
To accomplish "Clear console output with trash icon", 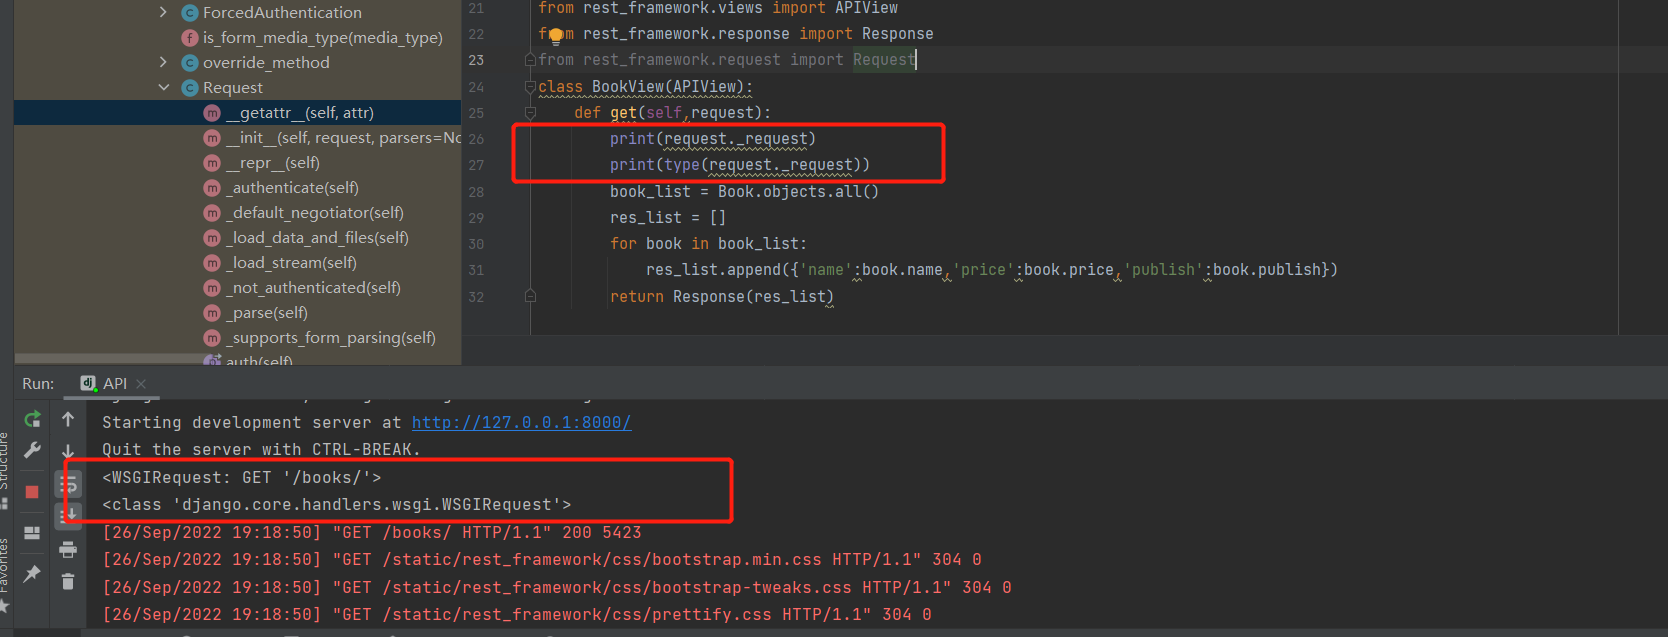I will point(68,581).
